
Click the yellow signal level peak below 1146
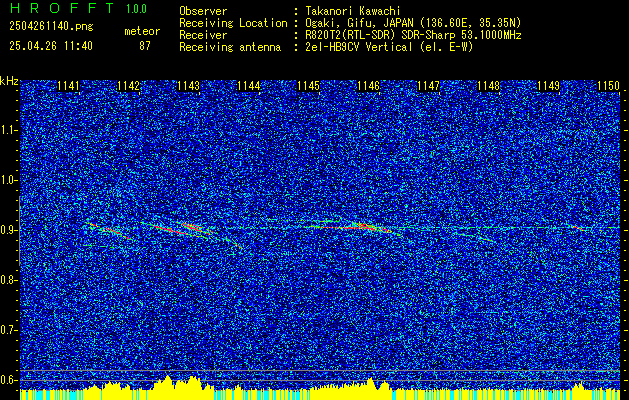[x=370, y=384]
